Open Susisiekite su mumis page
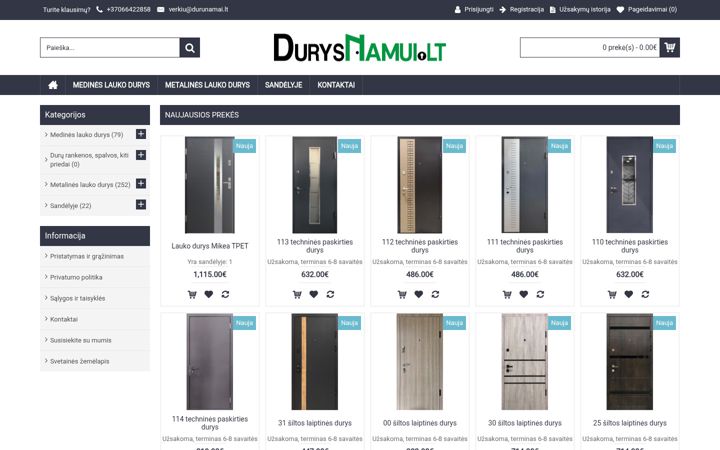 (80, 340)
